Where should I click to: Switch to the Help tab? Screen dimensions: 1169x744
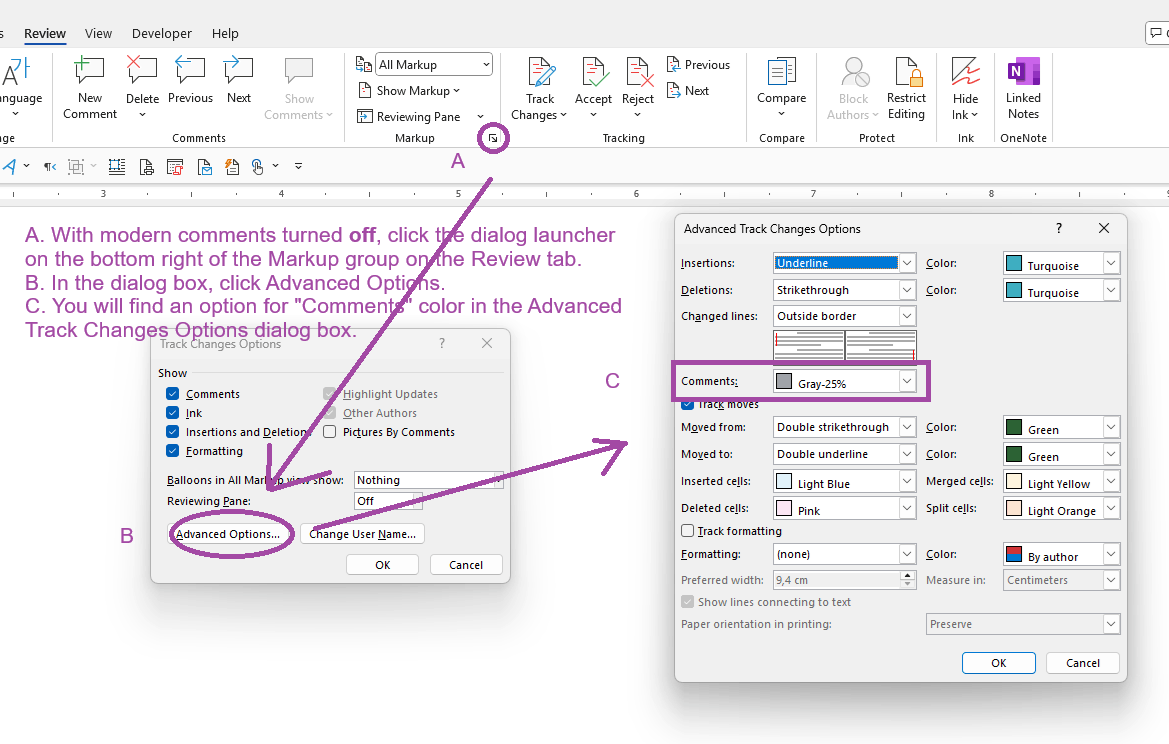click(225, 34)
